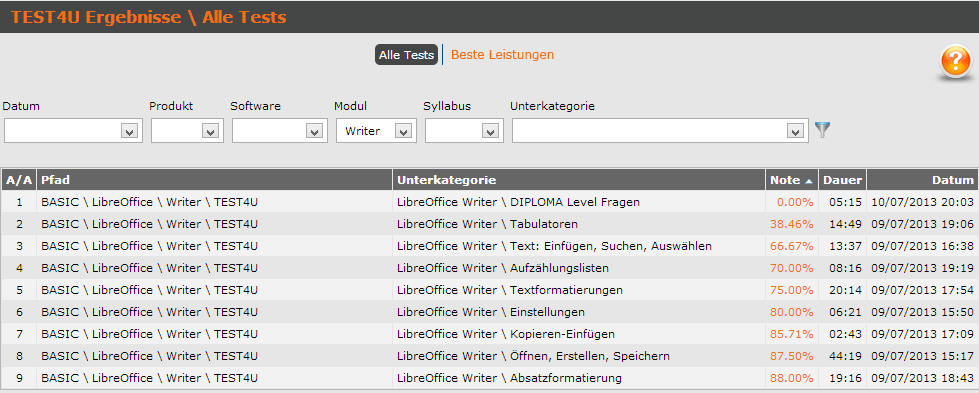Click the date 09/07/2013 17:09

pyautogui.click(x=922, y=334)
